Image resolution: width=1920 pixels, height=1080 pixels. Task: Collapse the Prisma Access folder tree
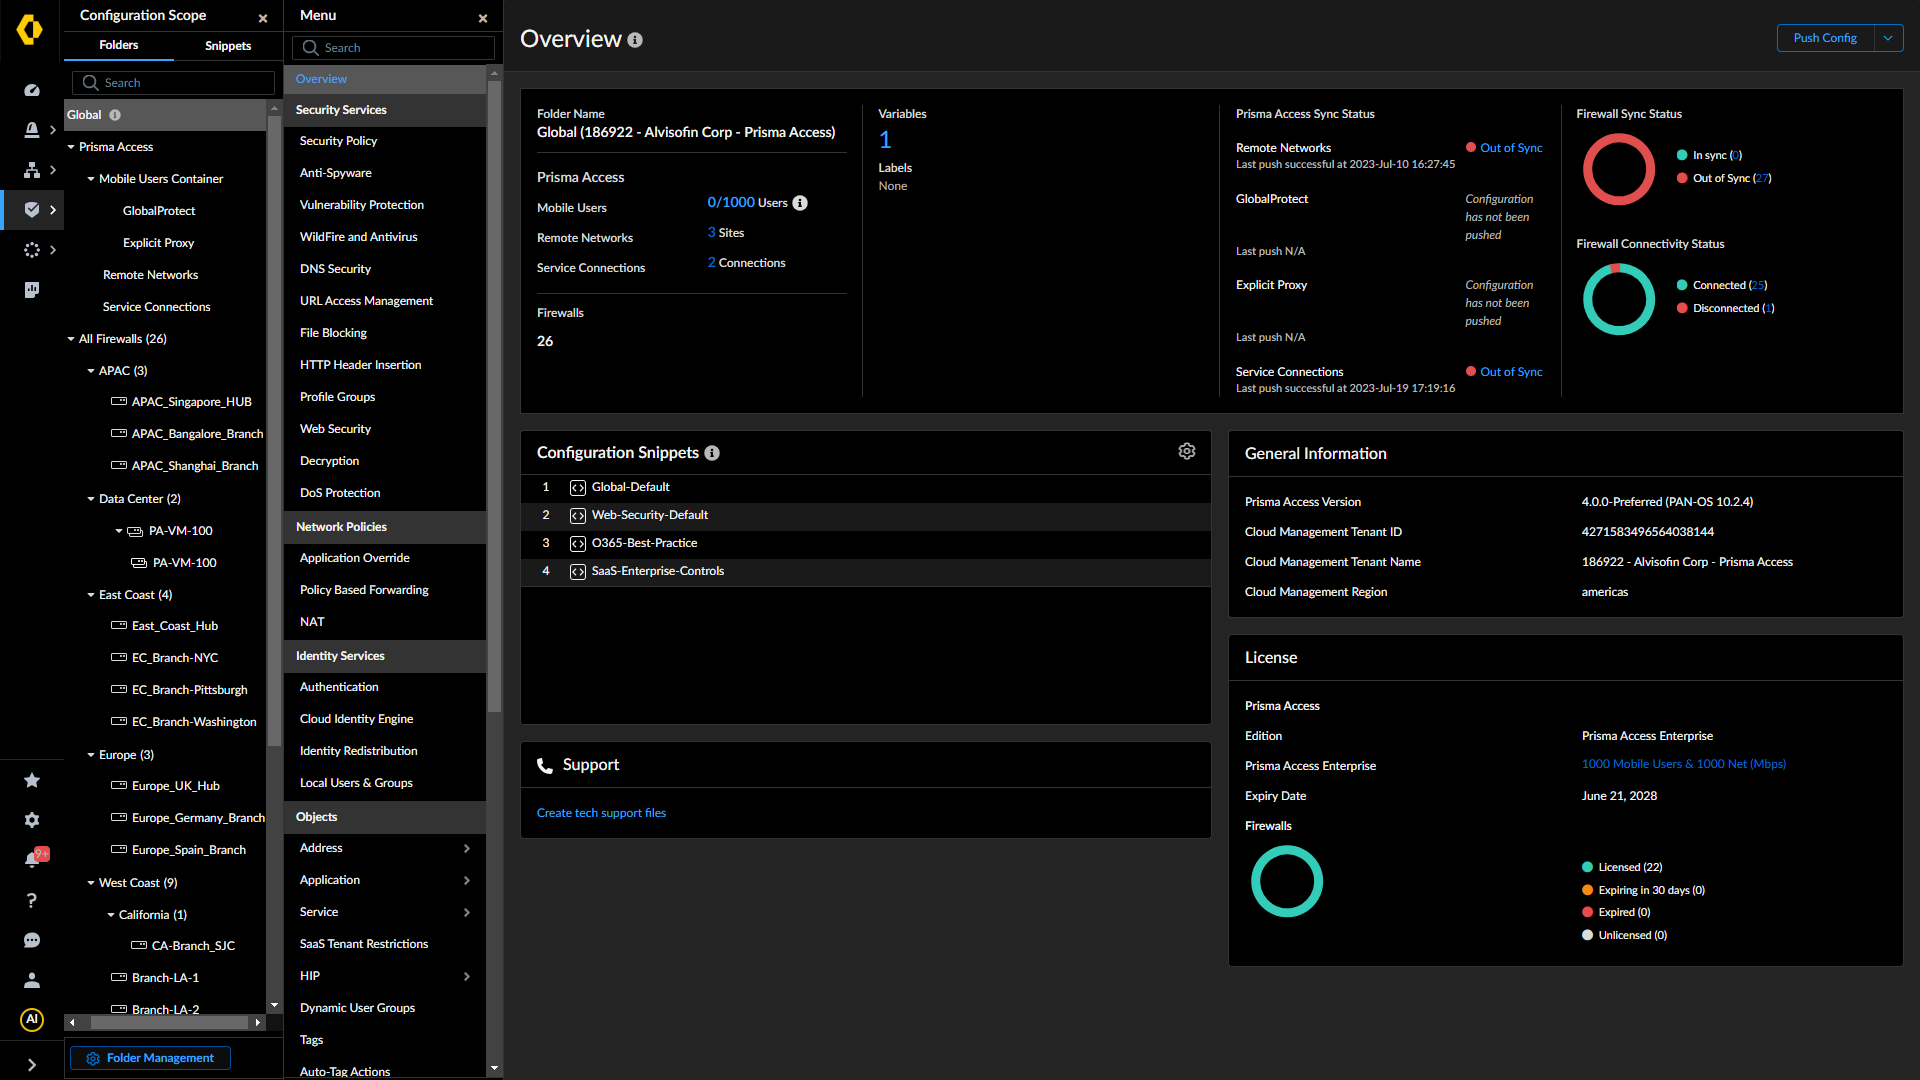pyautogui.click(x=71, y=146)
